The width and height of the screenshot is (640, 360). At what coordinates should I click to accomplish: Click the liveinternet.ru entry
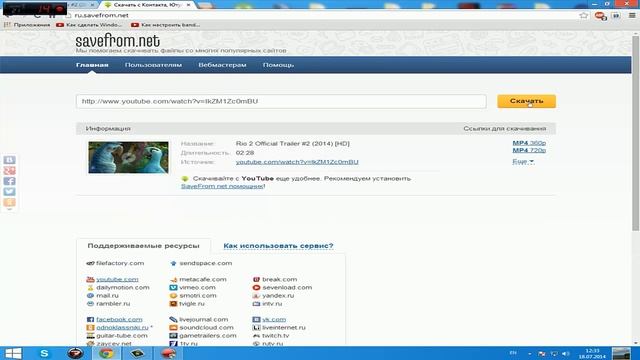[279, 328]
